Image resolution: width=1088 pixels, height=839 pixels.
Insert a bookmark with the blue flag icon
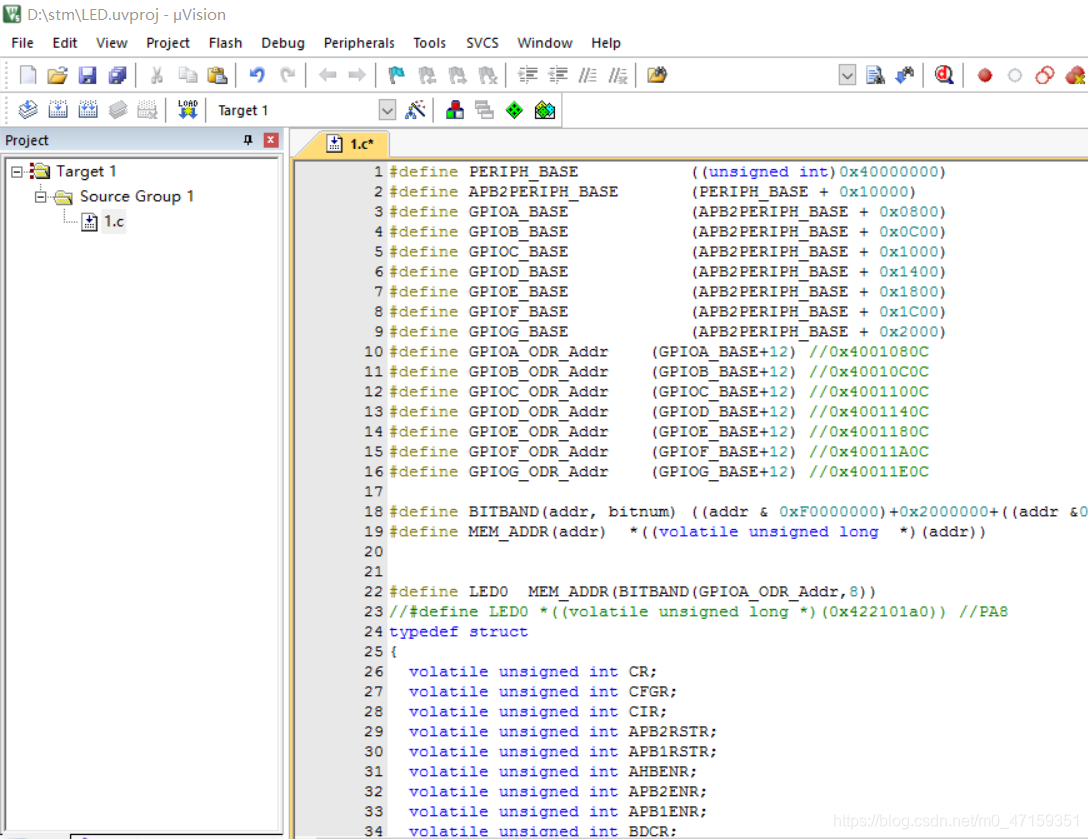pos(396,75)
